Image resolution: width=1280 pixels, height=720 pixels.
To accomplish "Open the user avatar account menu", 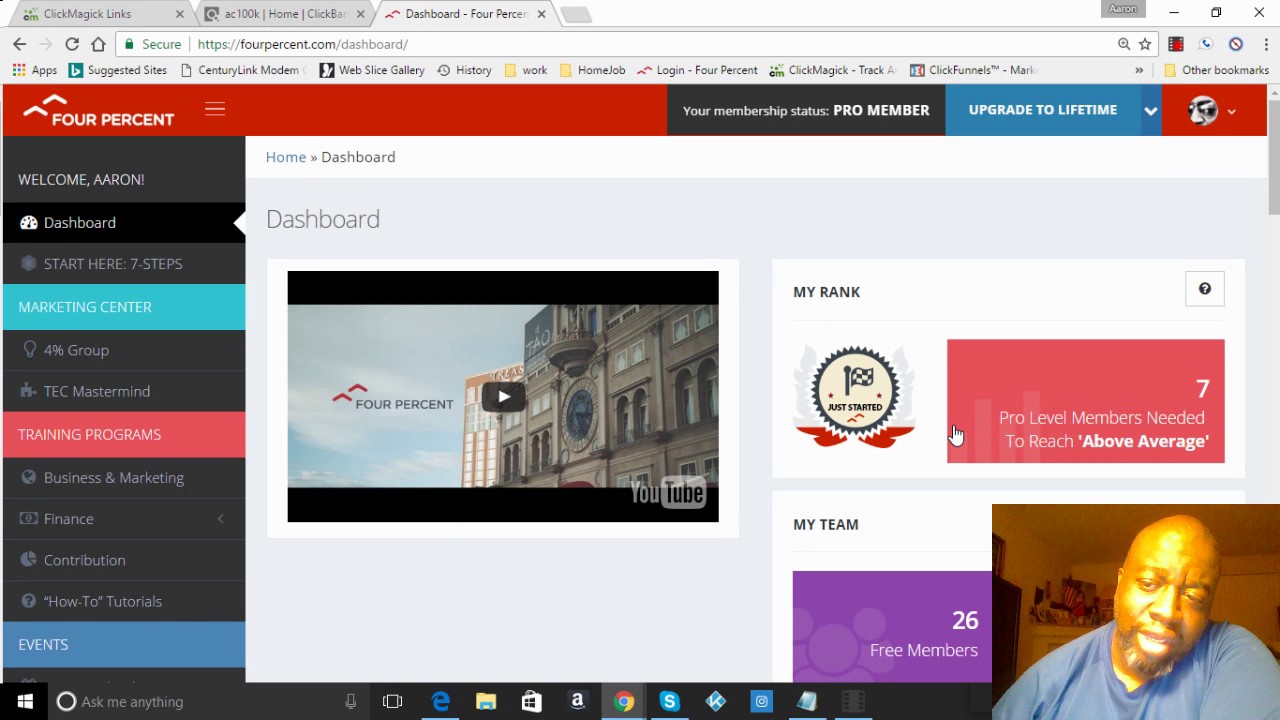I will pyautogui.click(x=1212, y=111).
